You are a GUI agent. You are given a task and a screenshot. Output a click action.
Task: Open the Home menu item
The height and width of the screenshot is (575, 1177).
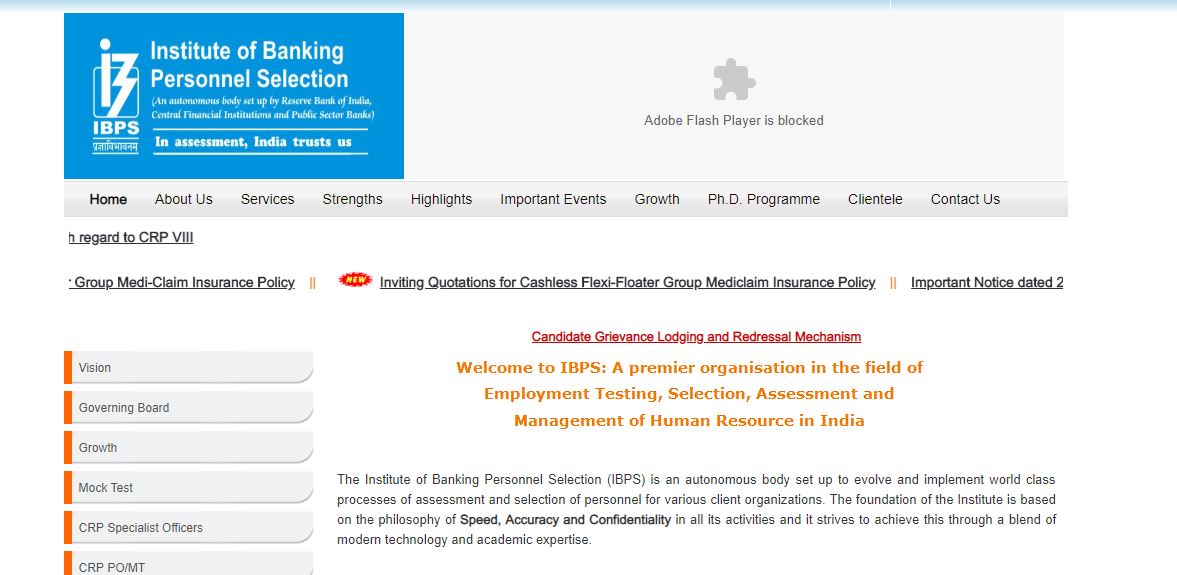pos(108,199)
